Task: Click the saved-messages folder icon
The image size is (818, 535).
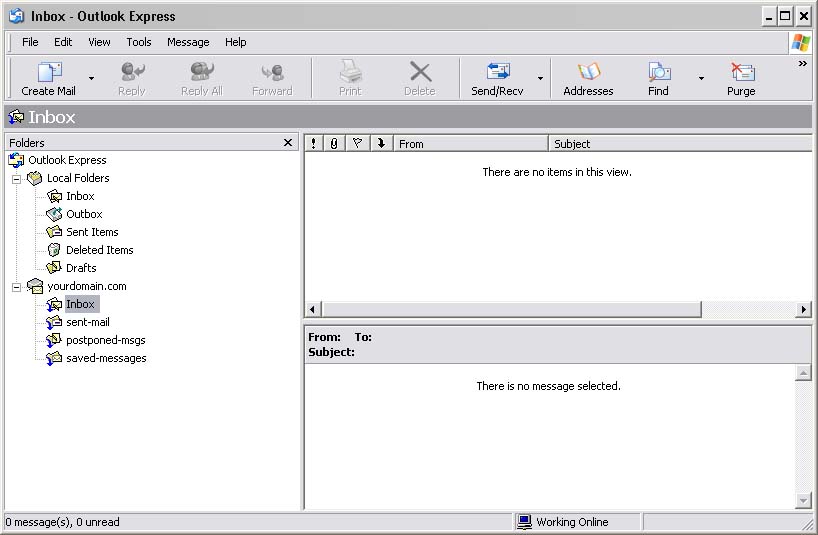Action: [54, 359]
